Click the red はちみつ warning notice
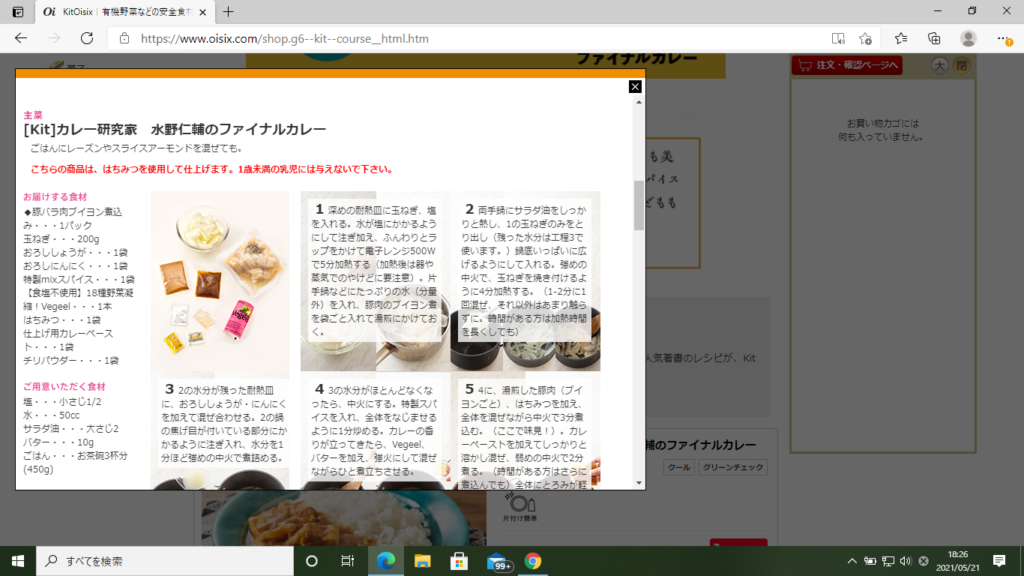 point(212,169)
